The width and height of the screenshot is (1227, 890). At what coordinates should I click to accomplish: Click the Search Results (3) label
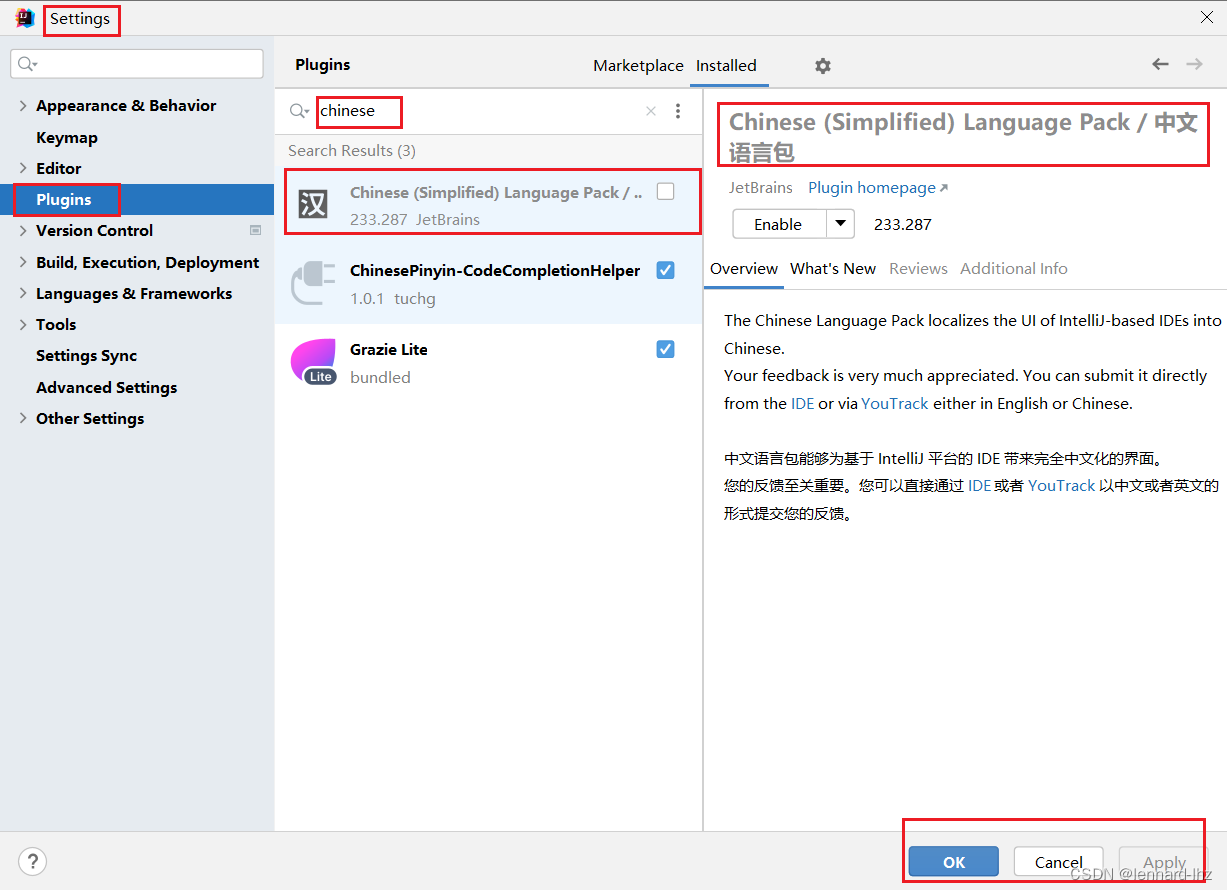352,150
